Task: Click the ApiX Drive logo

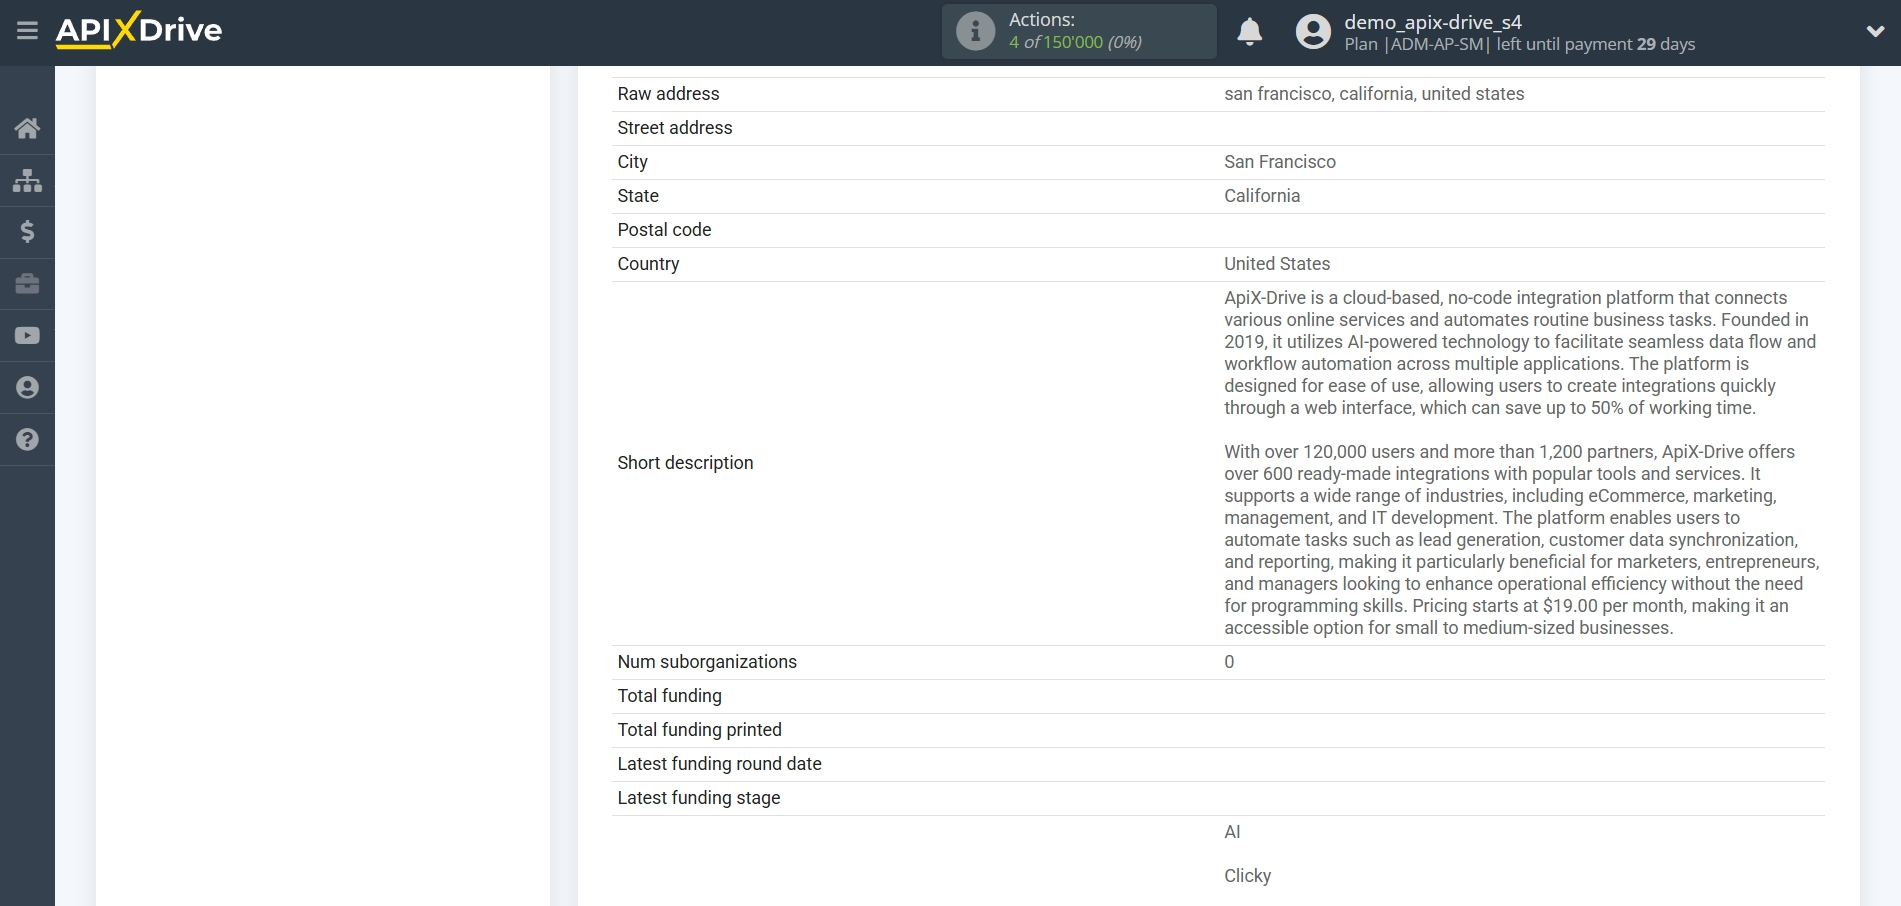Action: 138,30
